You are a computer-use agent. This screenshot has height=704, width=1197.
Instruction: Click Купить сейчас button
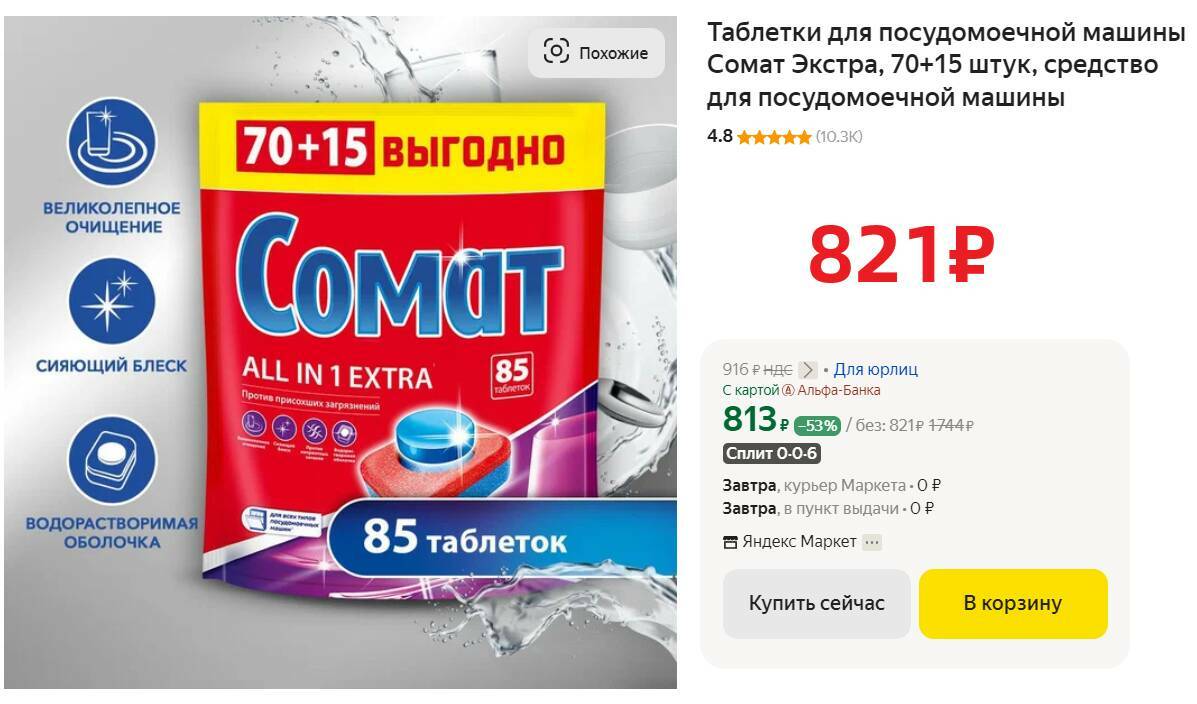(817, 603)
